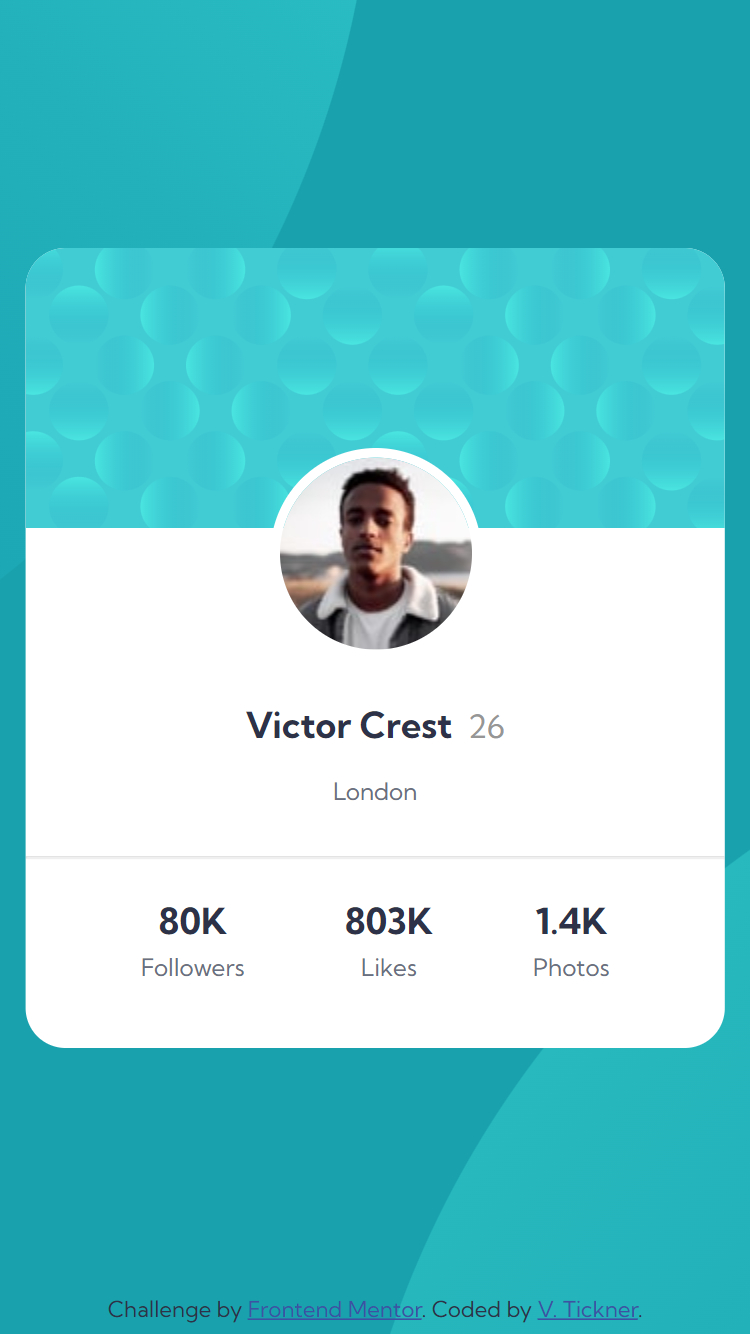This screenshot has height=1334, width=750.
Task: Click the 'Coded by' footer text
Action: coord(482,1309)
